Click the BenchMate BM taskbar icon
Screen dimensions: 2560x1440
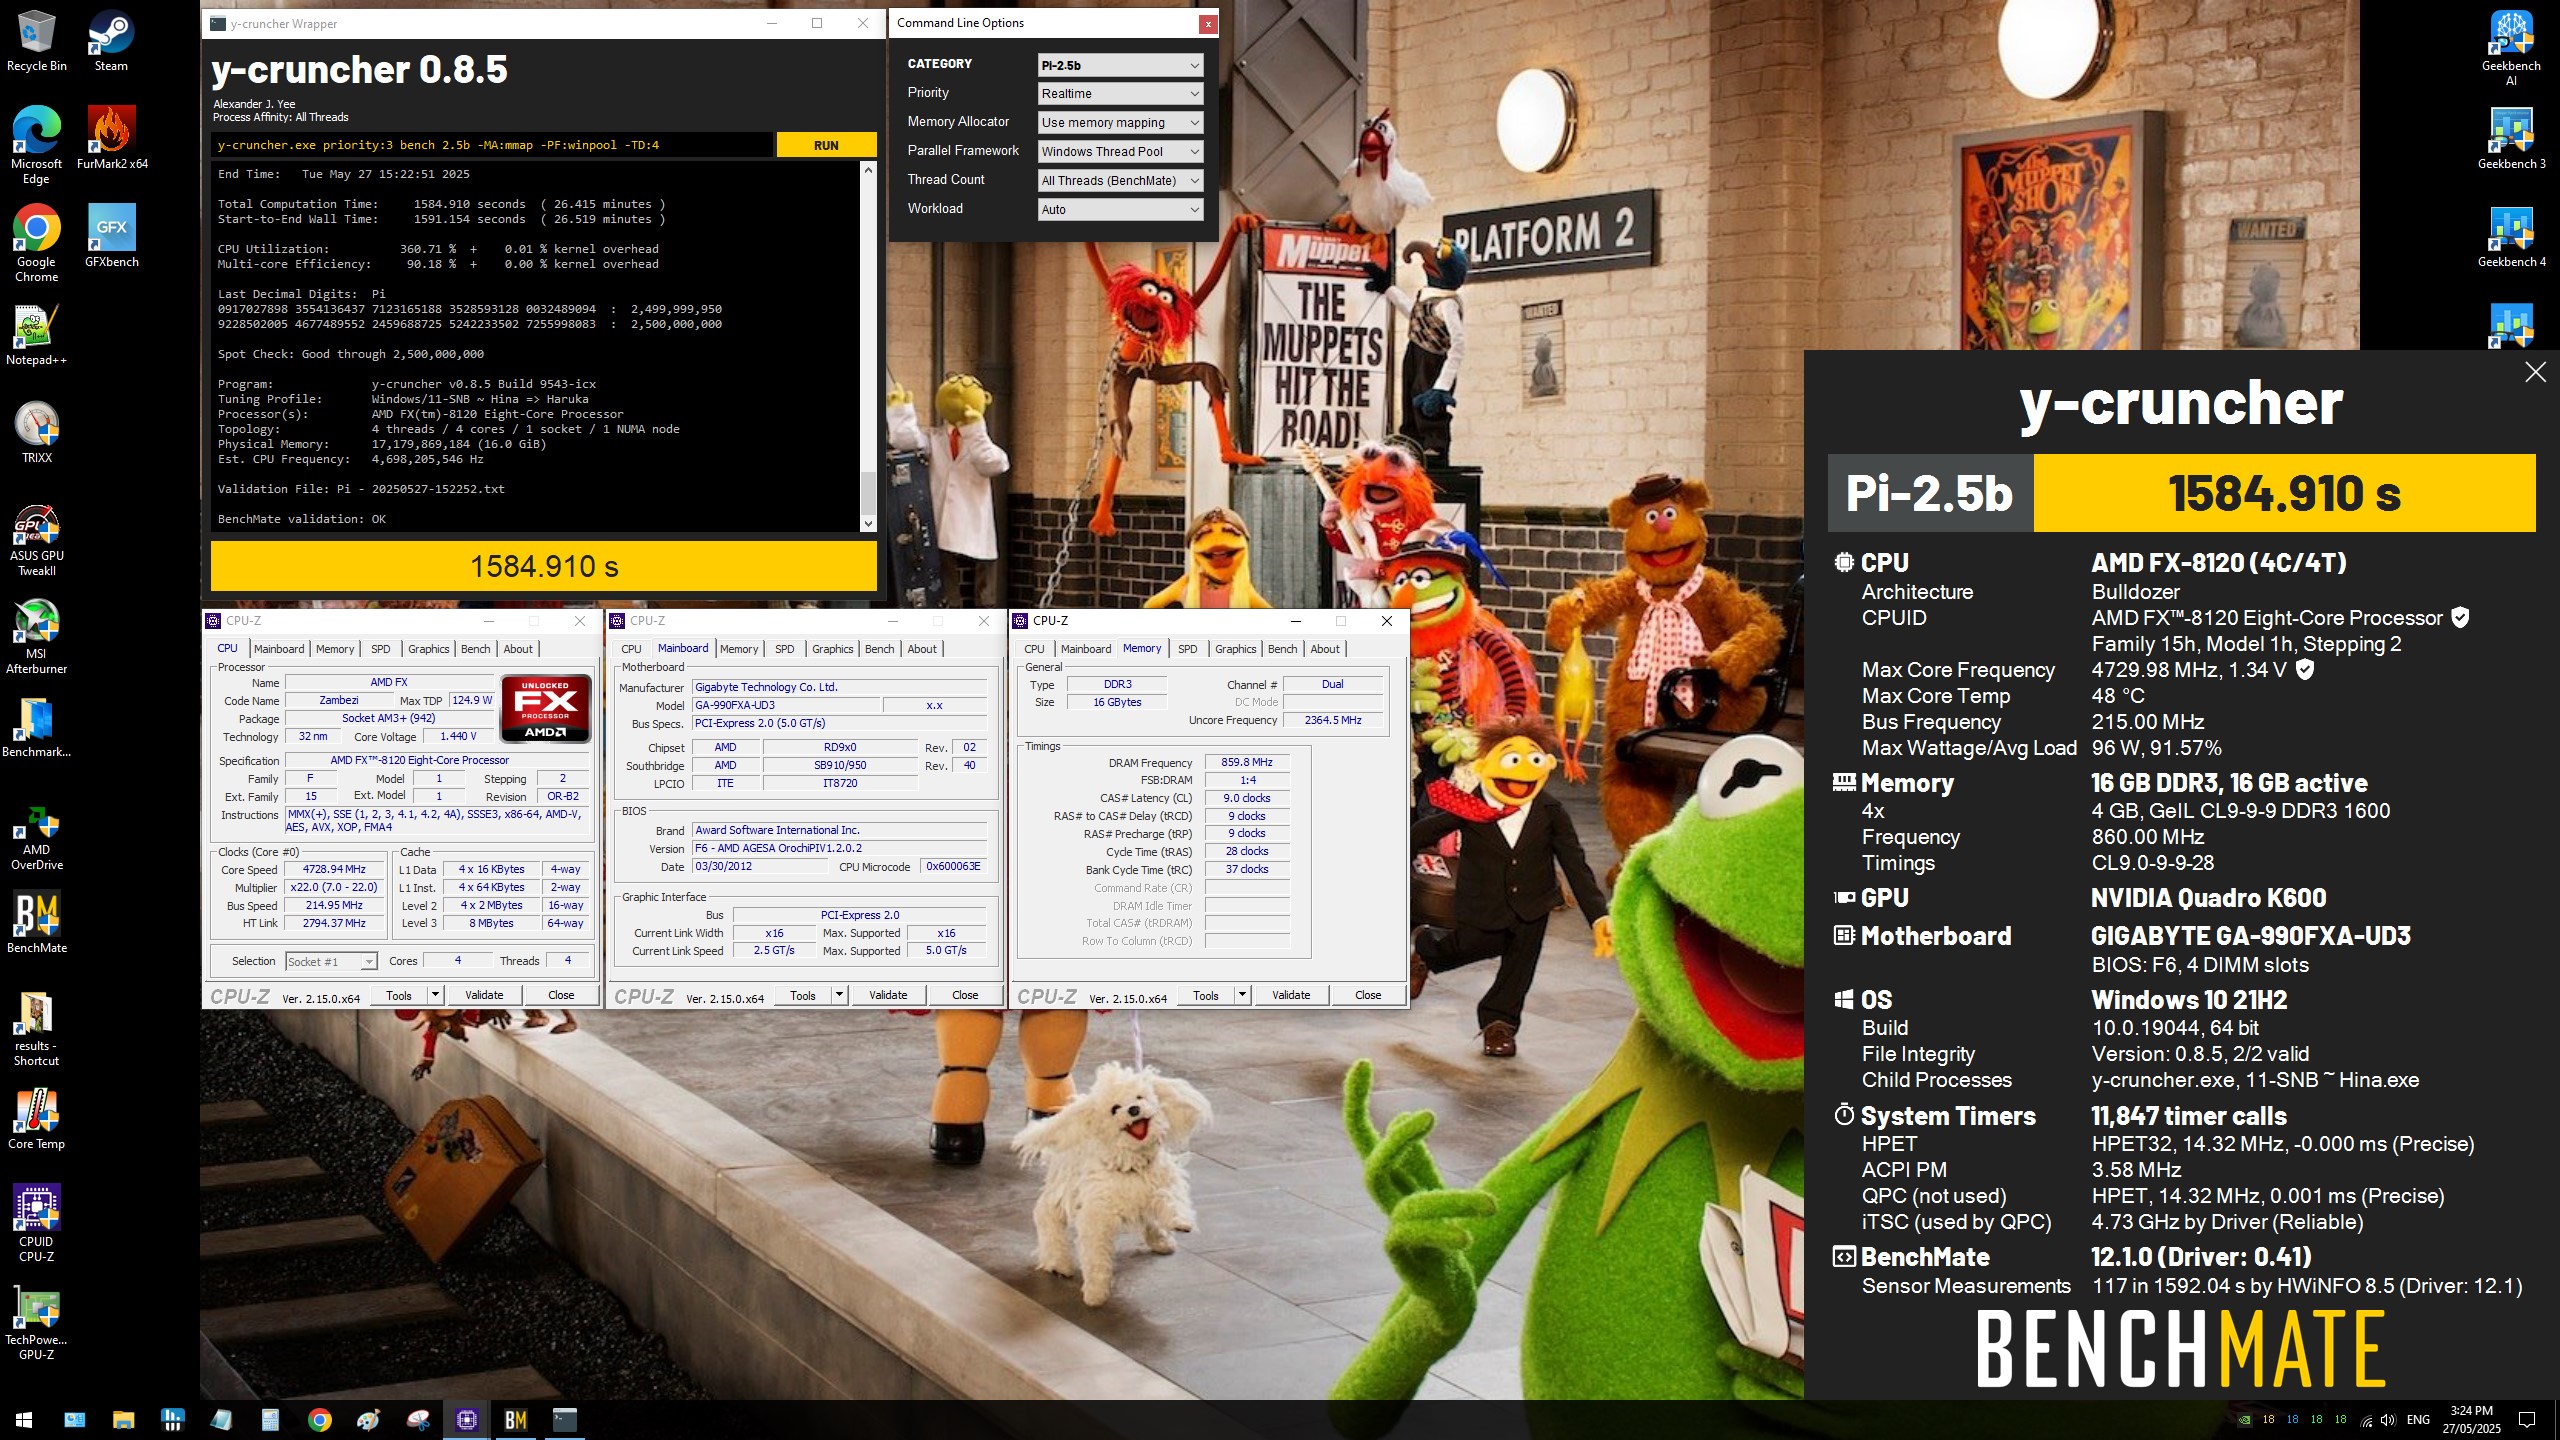(516, 1419)
